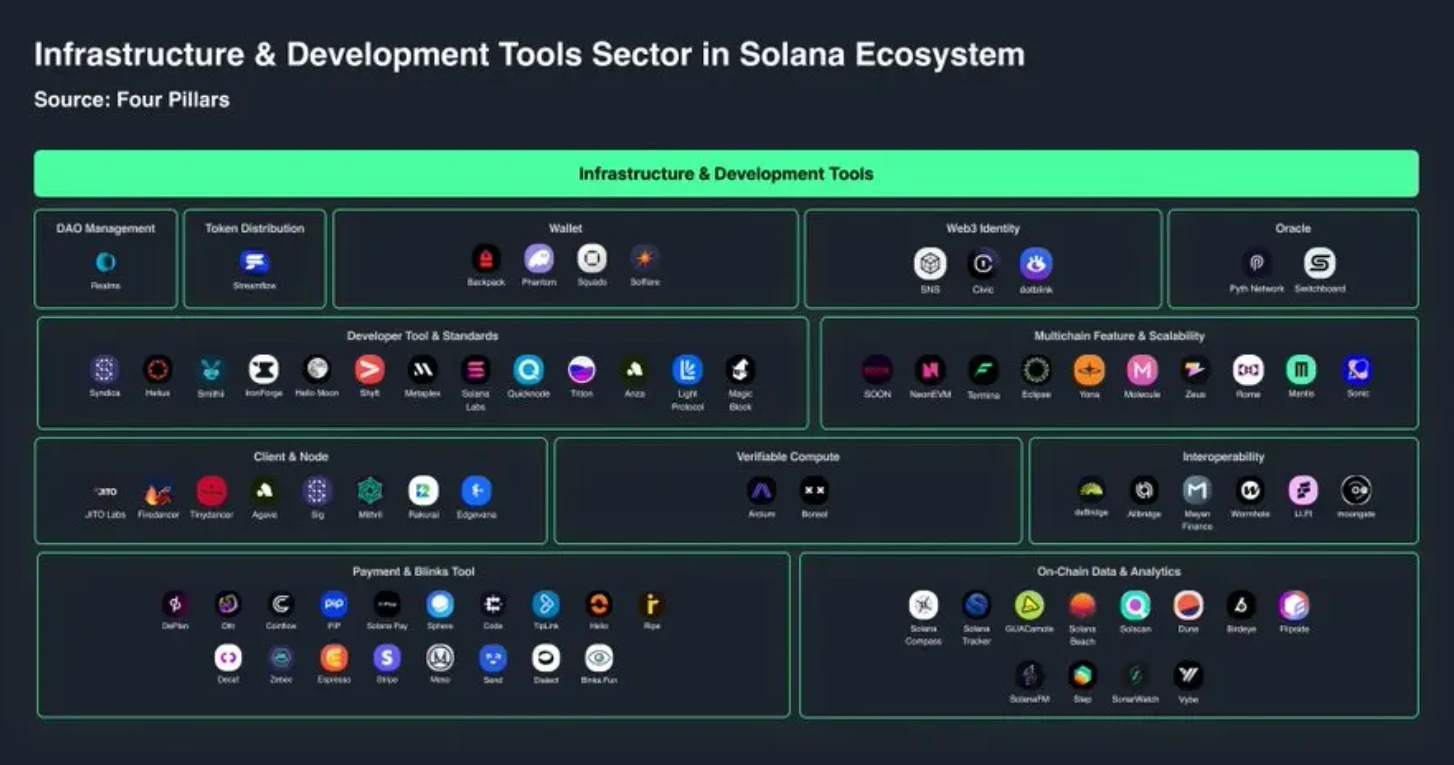The width and height of the screenshot is (1454, 765).
Task: Click the Stripe icon
Action: click(x=387, y=658)
